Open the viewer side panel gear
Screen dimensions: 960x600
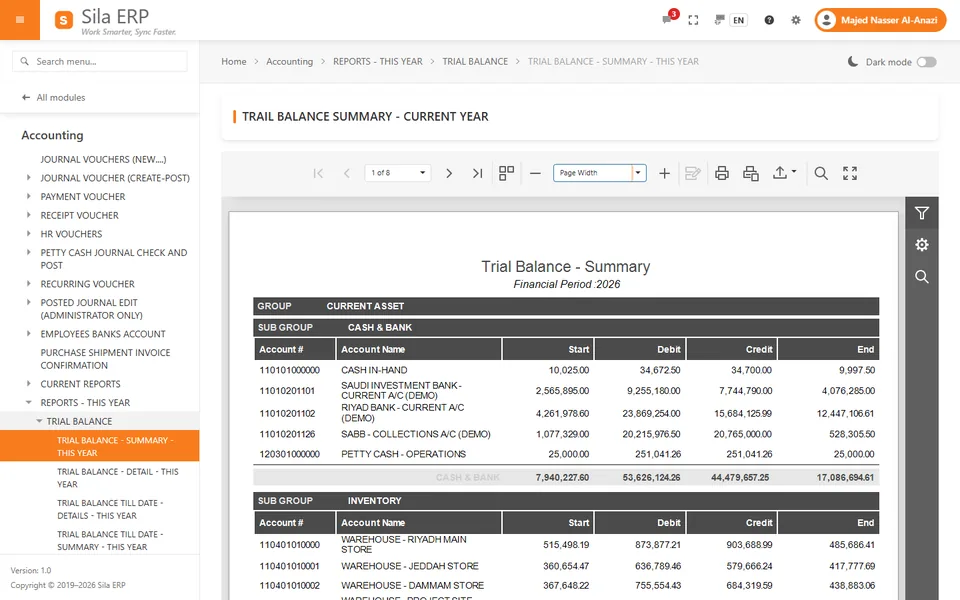pyautogui.click(x=921, y=245)
